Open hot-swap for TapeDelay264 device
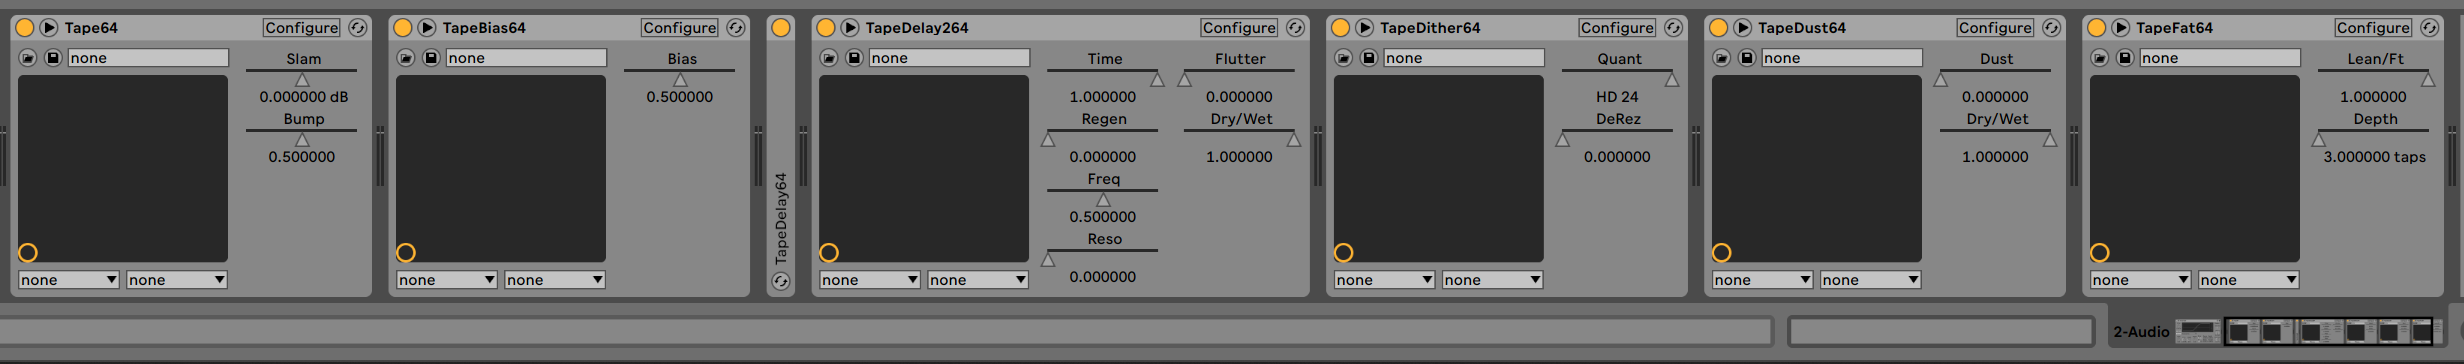 tap(1295, 28)
